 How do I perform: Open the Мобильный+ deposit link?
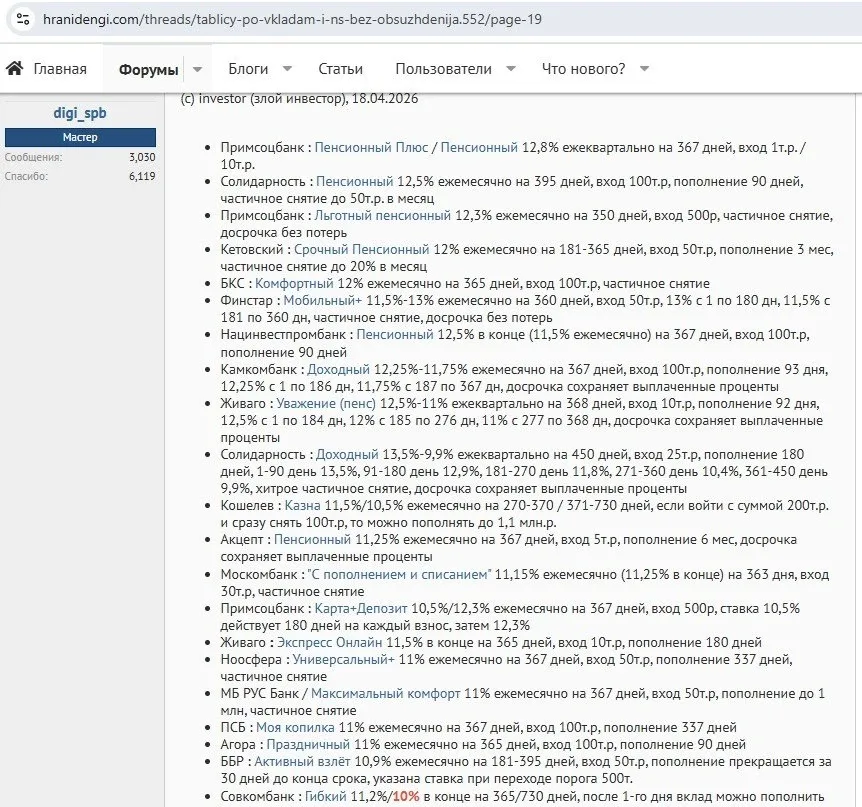point(323,300)
